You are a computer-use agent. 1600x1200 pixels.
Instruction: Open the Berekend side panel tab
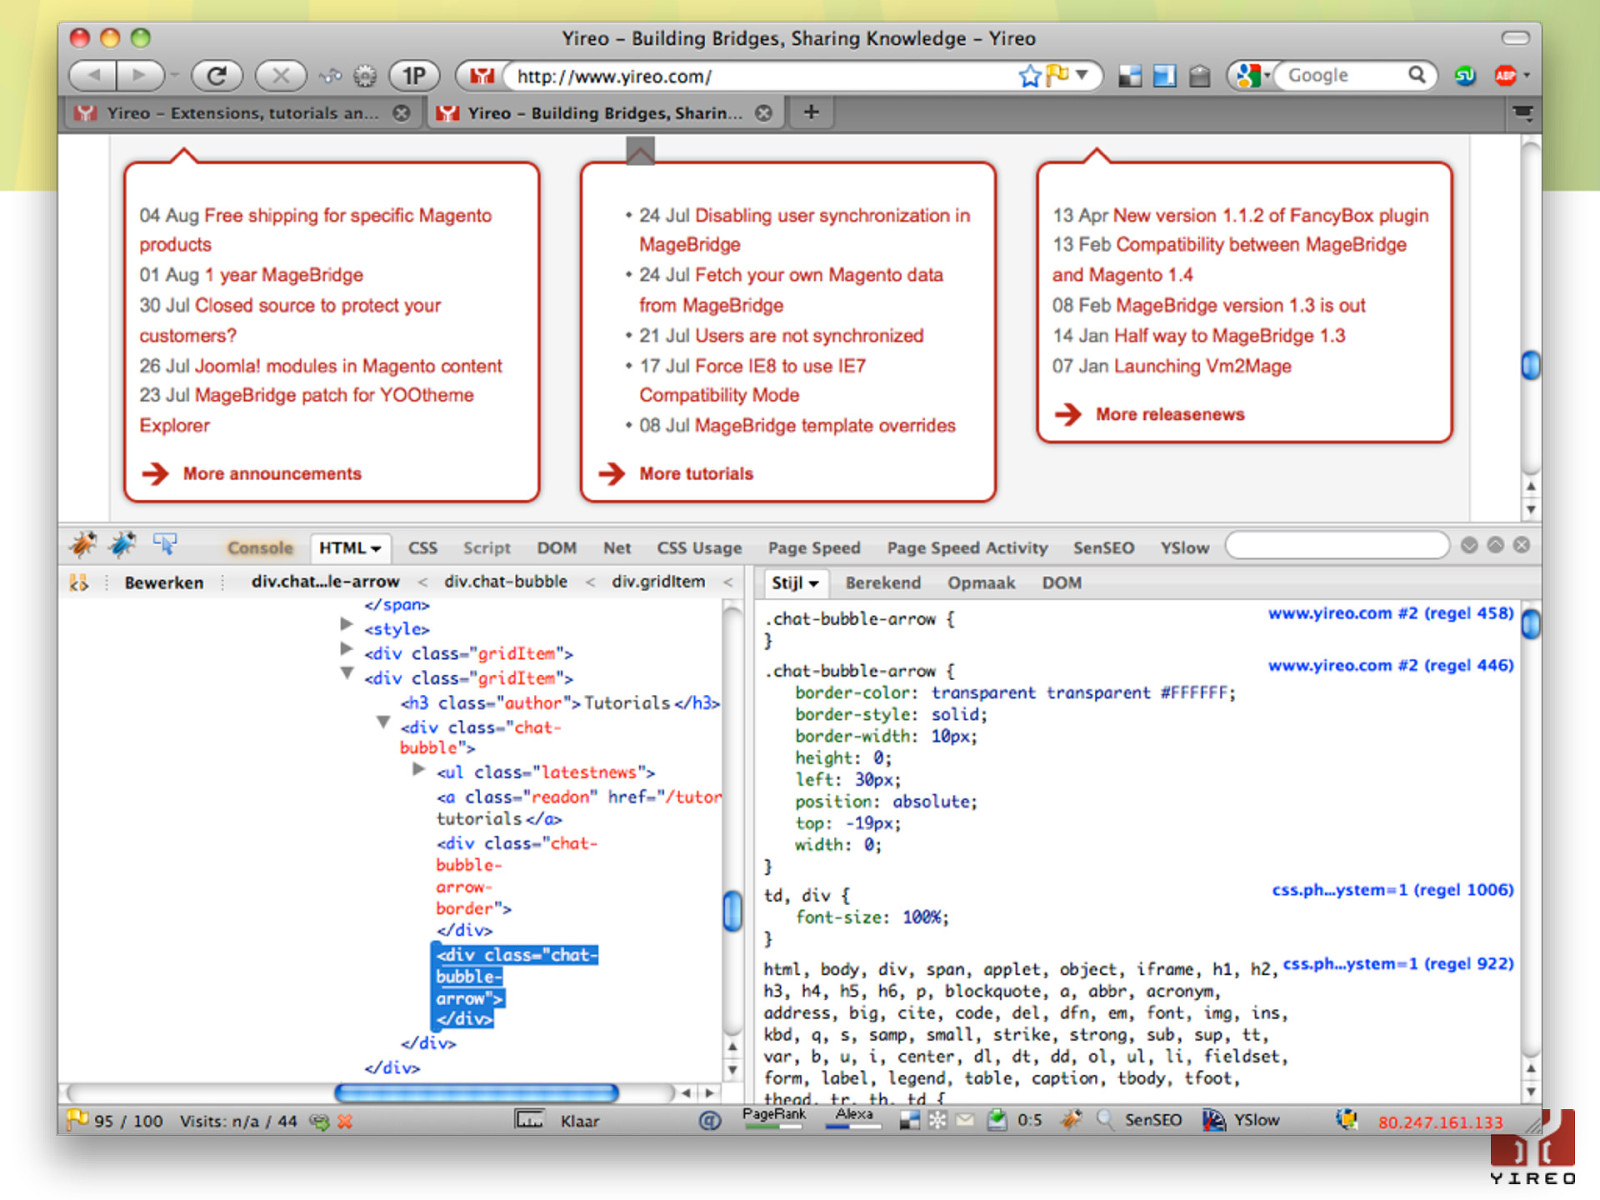point(883,583)
